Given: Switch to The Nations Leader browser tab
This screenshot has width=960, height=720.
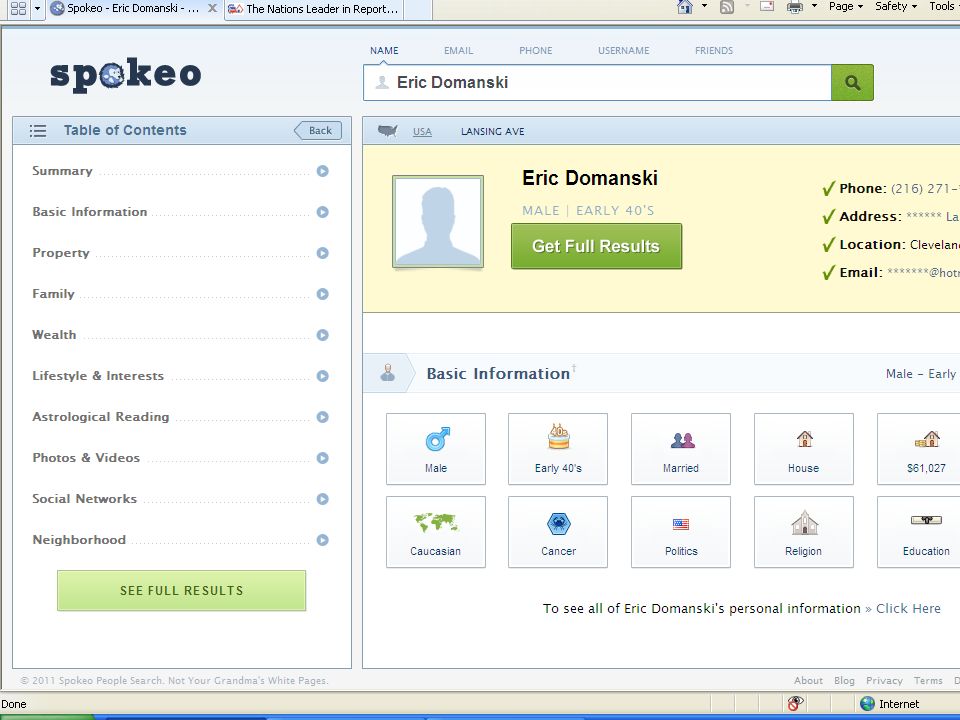Looking at the screenshot, I should (314, 9).
